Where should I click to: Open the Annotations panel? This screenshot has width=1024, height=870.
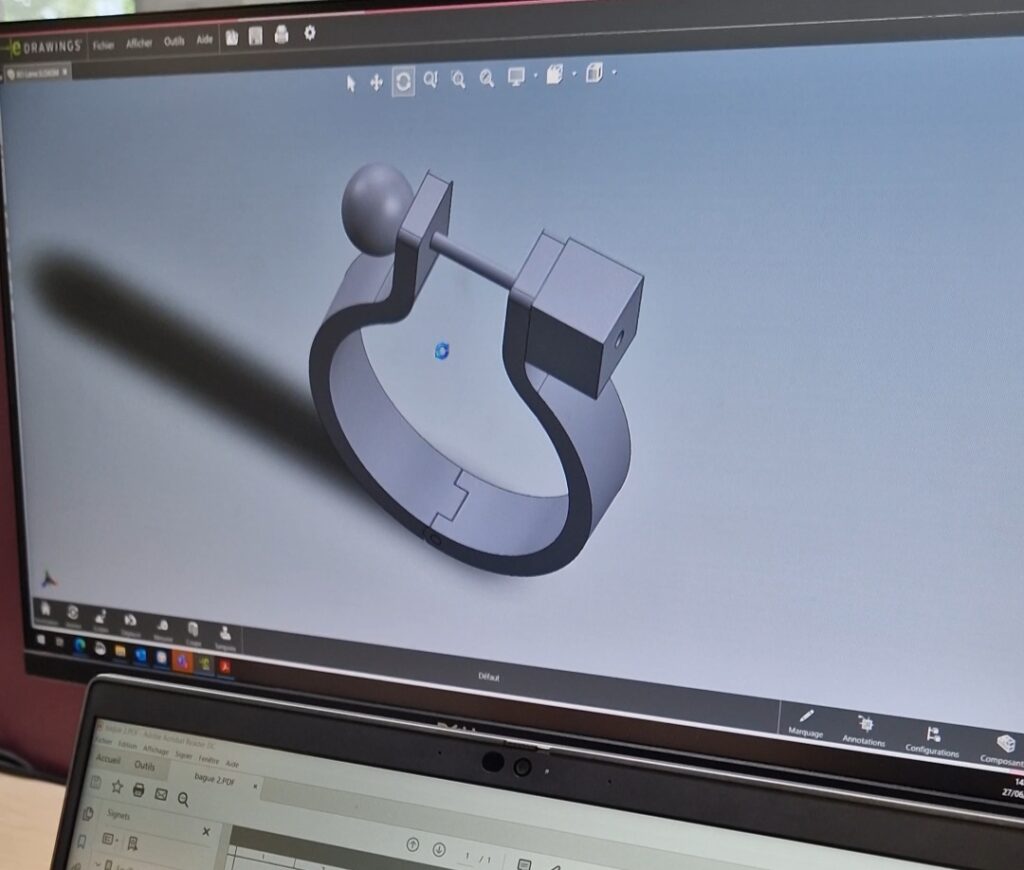(x=864, y=731)
